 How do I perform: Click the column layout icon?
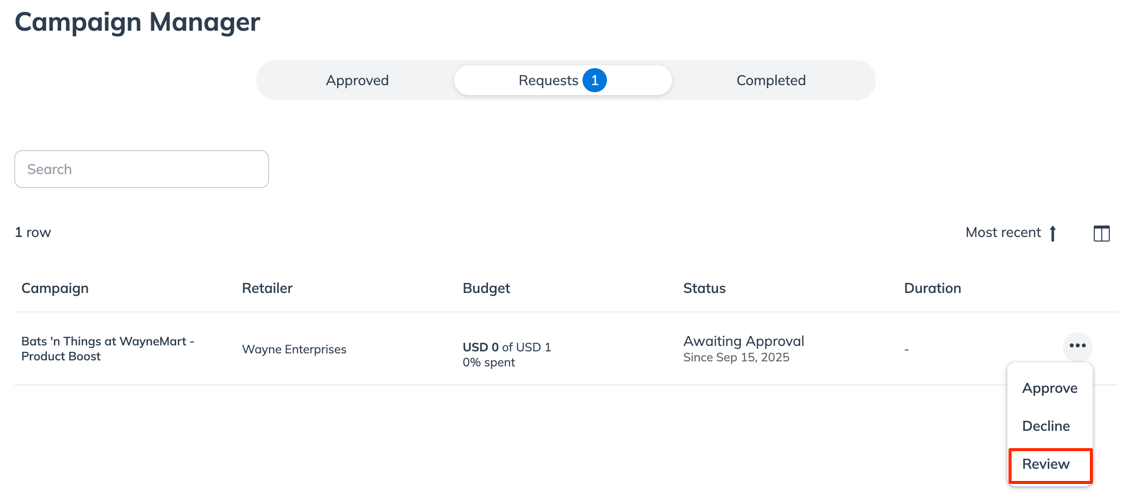1102,233
